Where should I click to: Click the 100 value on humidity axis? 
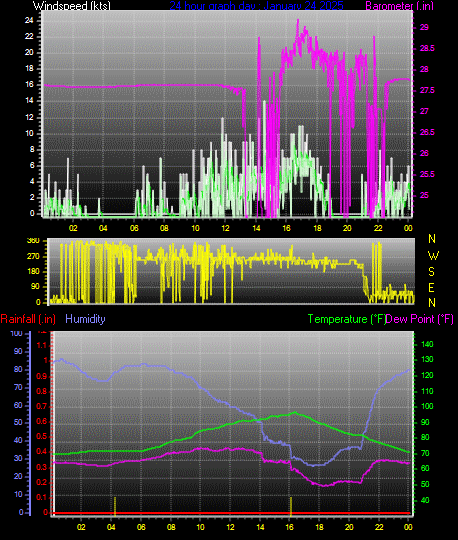tap(16, 333)
